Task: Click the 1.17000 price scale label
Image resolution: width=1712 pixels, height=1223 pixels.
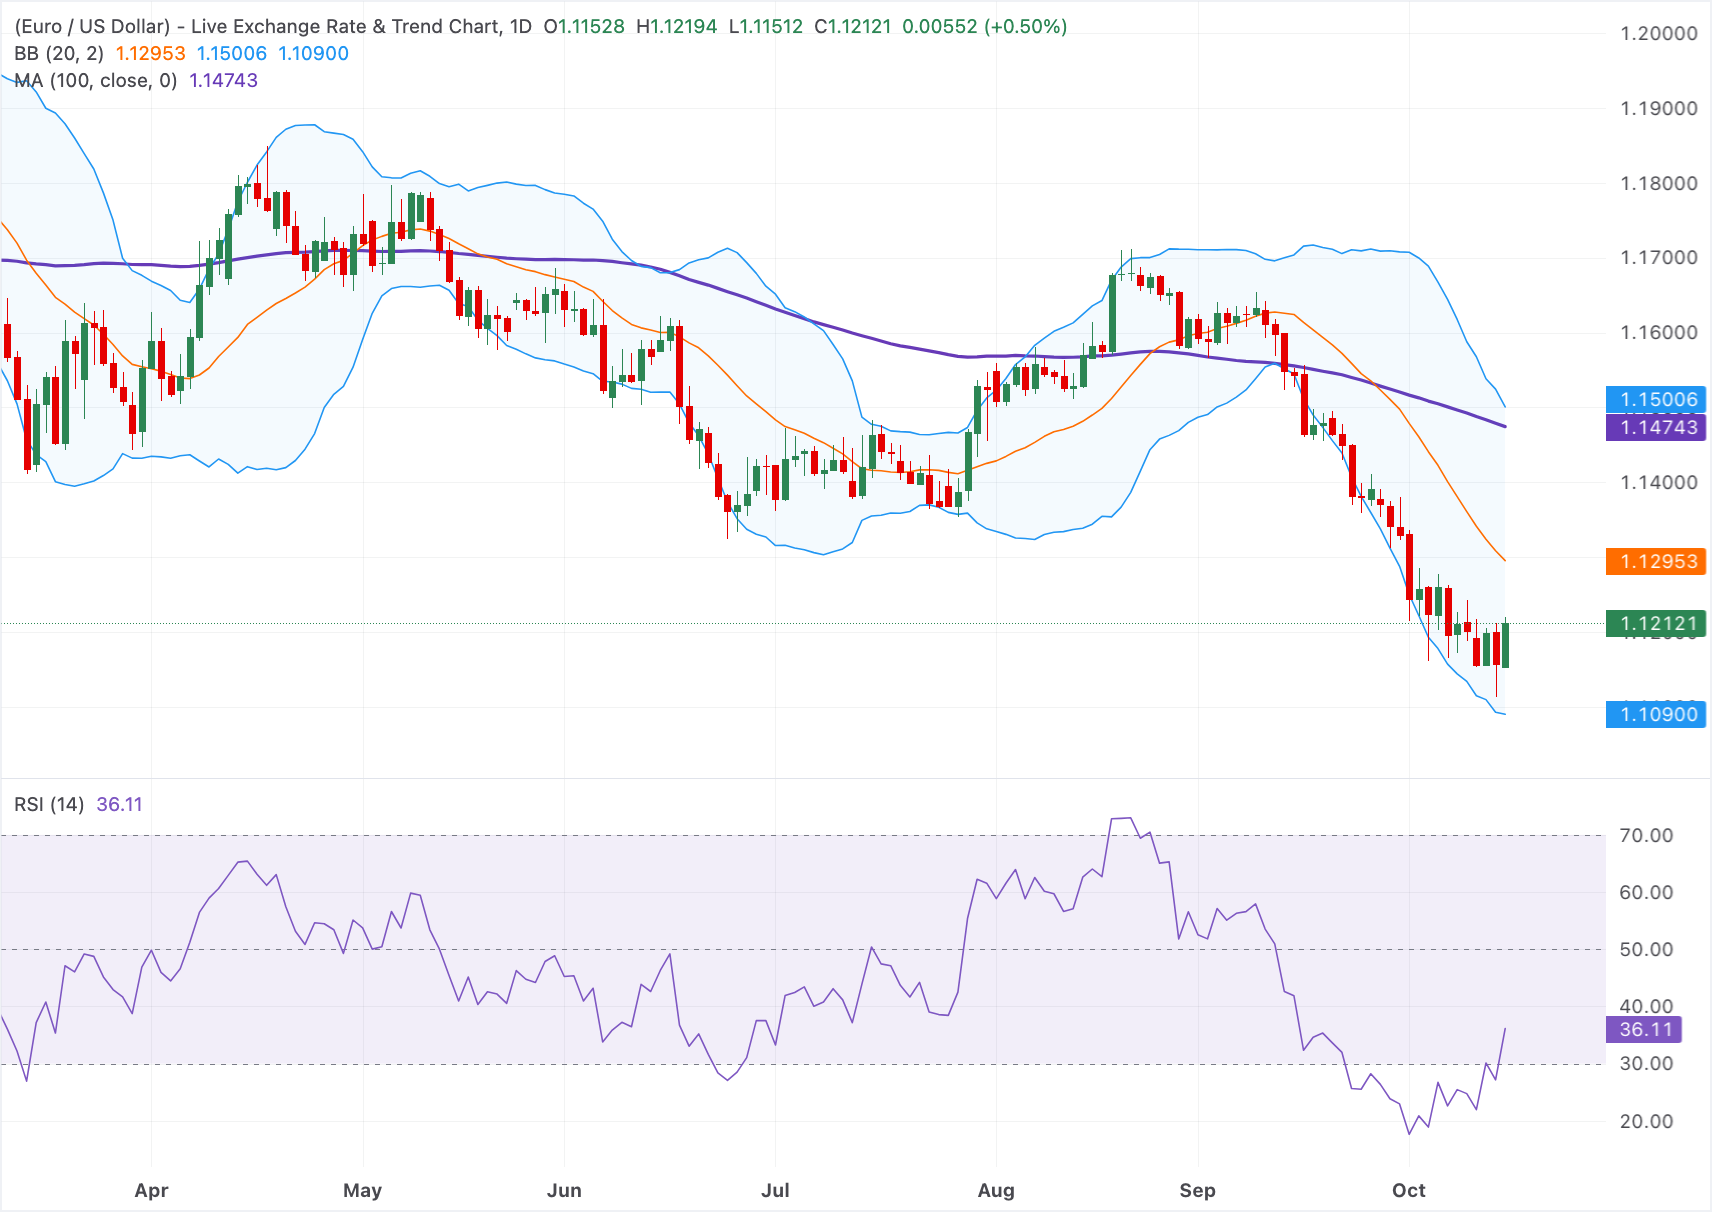Action: pos(1659,257)
